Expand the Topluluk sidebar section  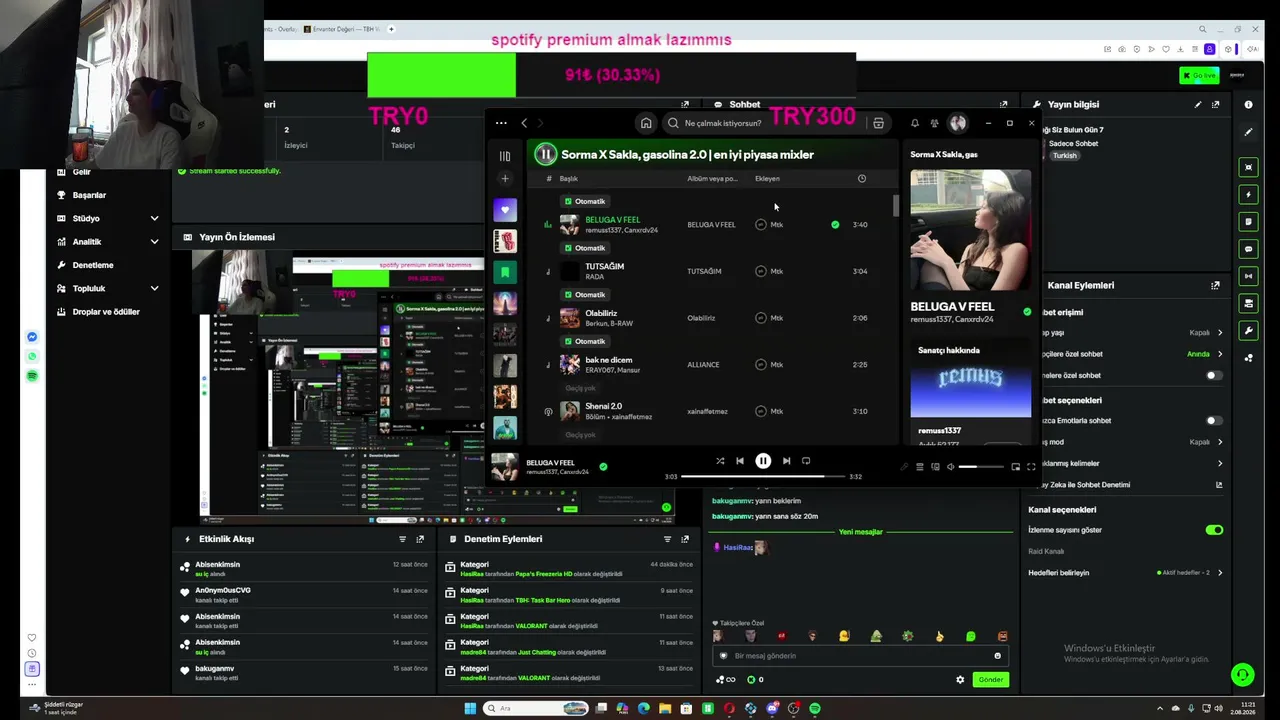[x=154, y=288]
